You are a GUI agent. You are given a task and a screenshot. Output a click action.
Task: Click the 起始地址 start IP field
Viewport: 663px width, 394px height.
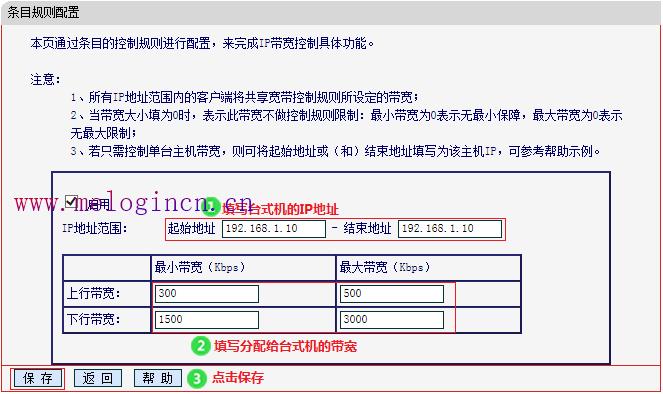274,229
